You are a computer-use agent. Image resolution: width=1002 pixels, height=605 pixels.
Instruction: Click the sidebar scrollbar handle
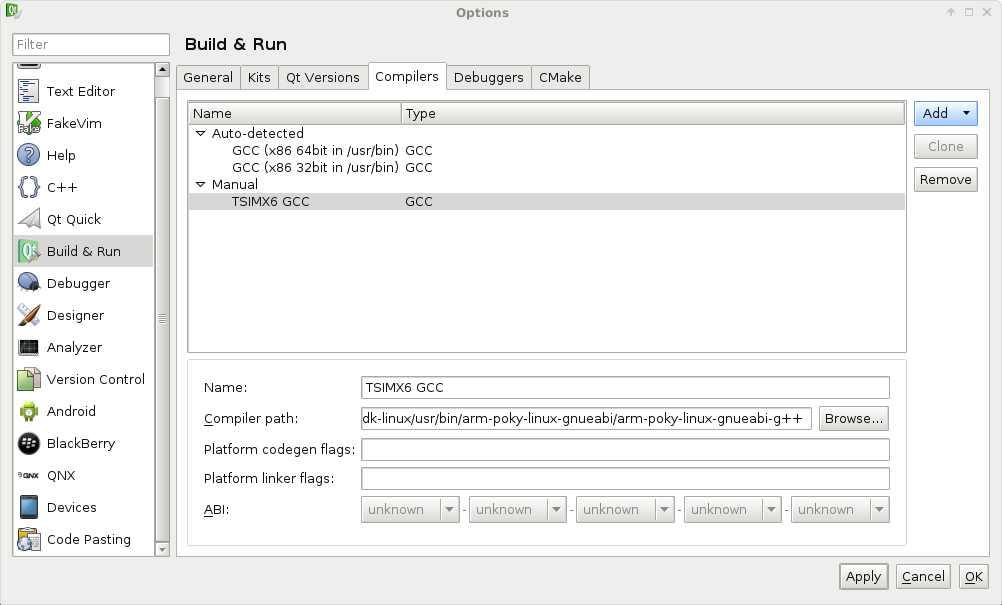(x=162, y=319)
